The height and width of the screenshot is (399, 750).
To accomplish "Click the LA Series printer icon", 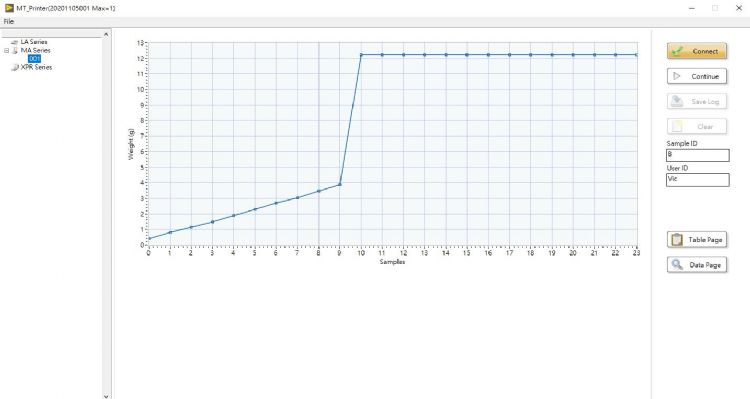I will [x=14, y=42].
